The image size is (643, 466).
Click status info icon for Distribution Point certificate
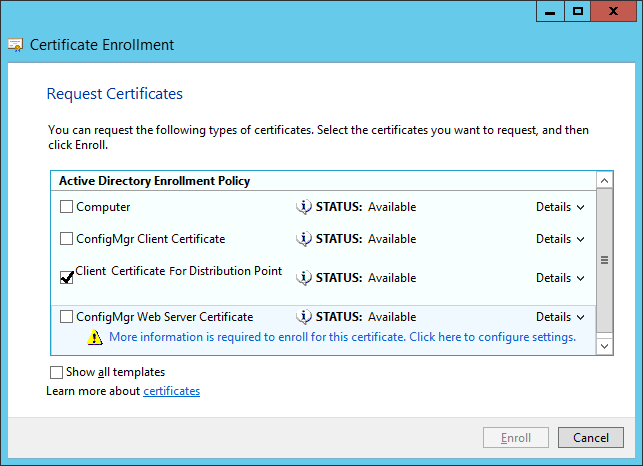point(304,278)
